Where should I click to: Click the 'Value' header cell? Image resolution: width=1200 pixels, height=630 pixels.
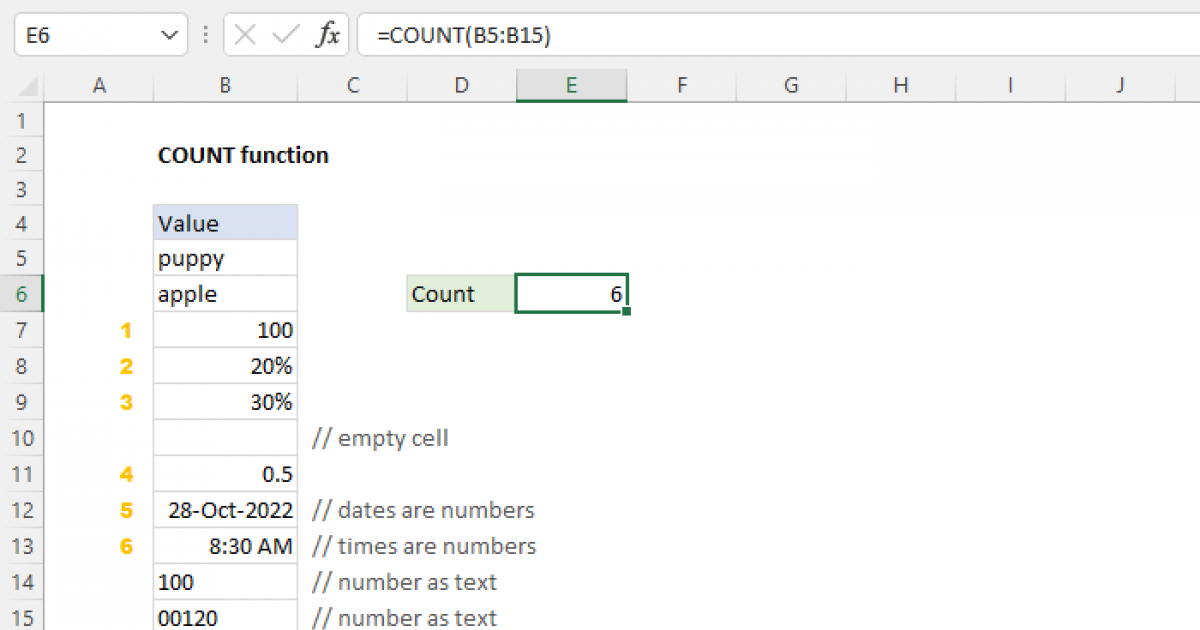point(225,222)
